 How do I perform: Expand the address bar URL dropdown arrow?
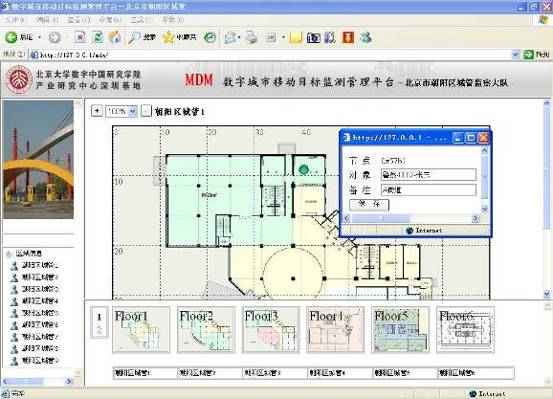point(515,54)
